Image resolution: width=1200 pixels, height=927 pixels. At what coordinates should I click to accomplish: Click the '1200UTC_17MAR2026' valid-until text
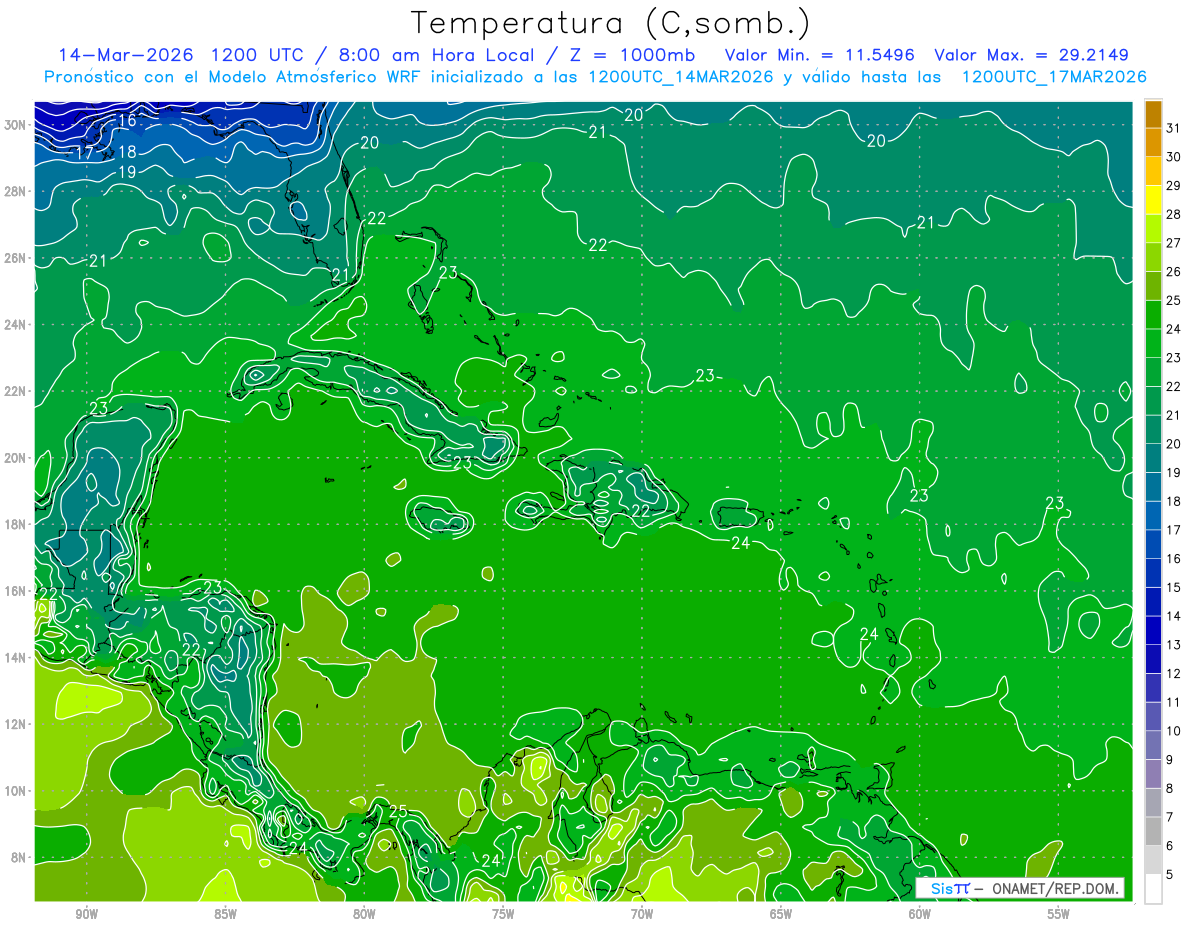[1054, 77]
